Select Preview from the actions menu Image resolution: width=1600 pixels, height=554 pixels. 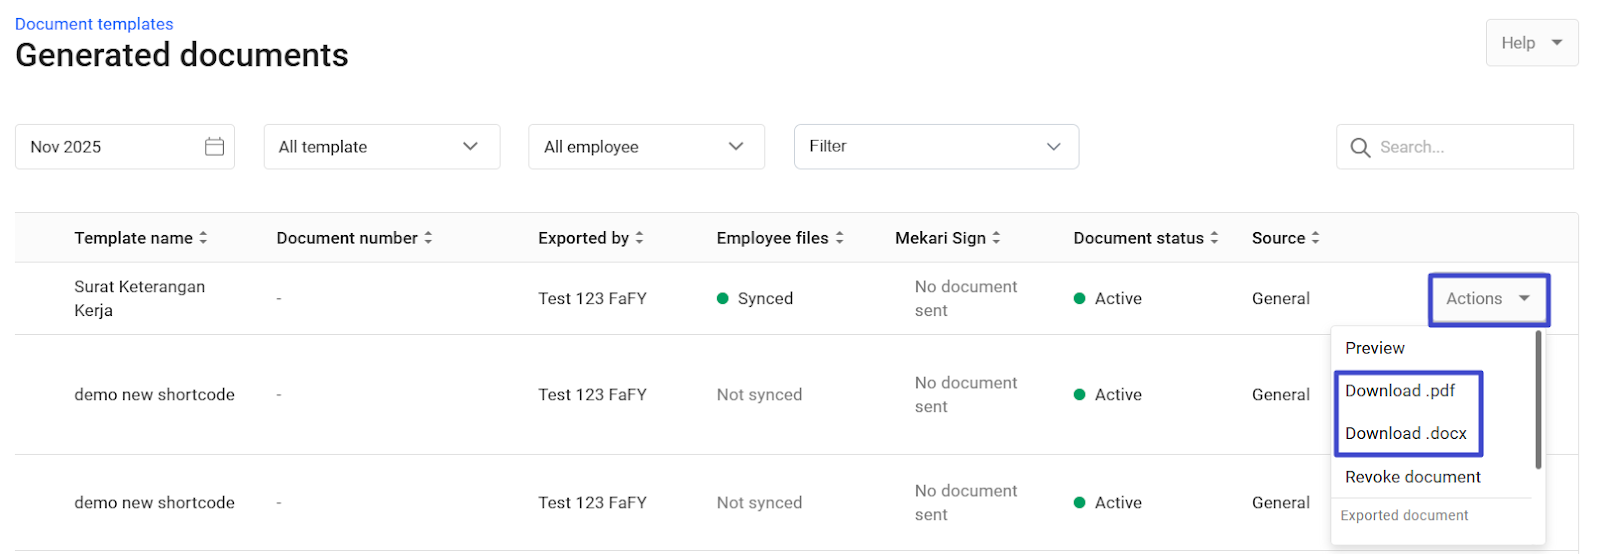pos(1374,348)
